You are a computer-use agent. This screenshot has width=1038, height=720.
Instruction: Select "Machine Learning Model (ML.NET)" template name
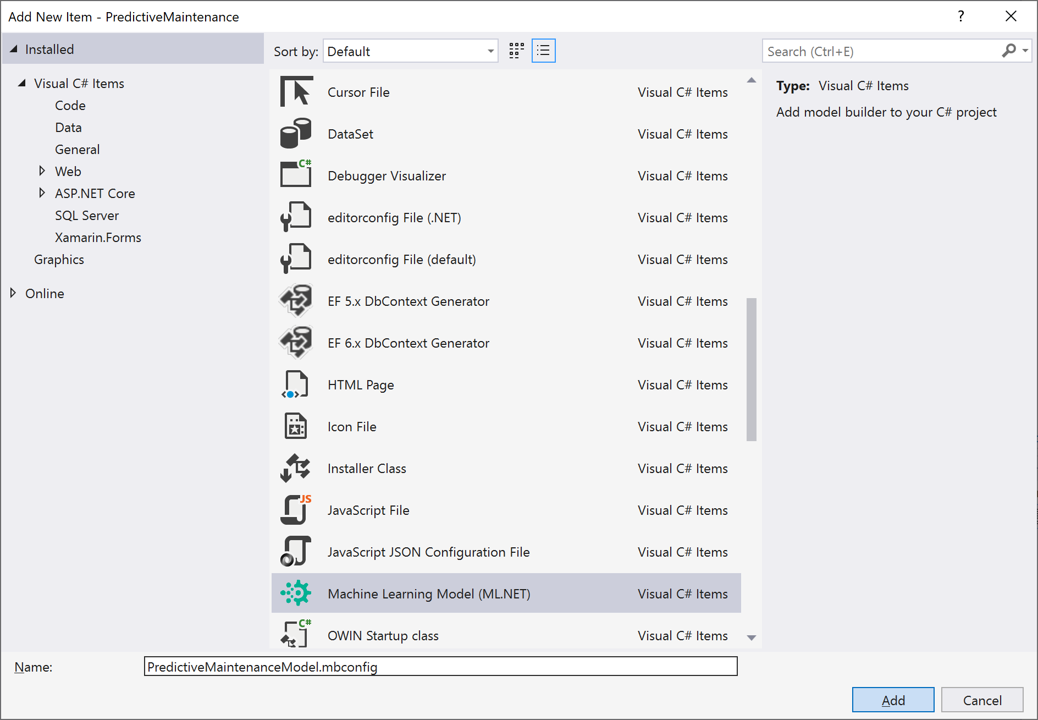pyautogui.click(x=429, y=594)
